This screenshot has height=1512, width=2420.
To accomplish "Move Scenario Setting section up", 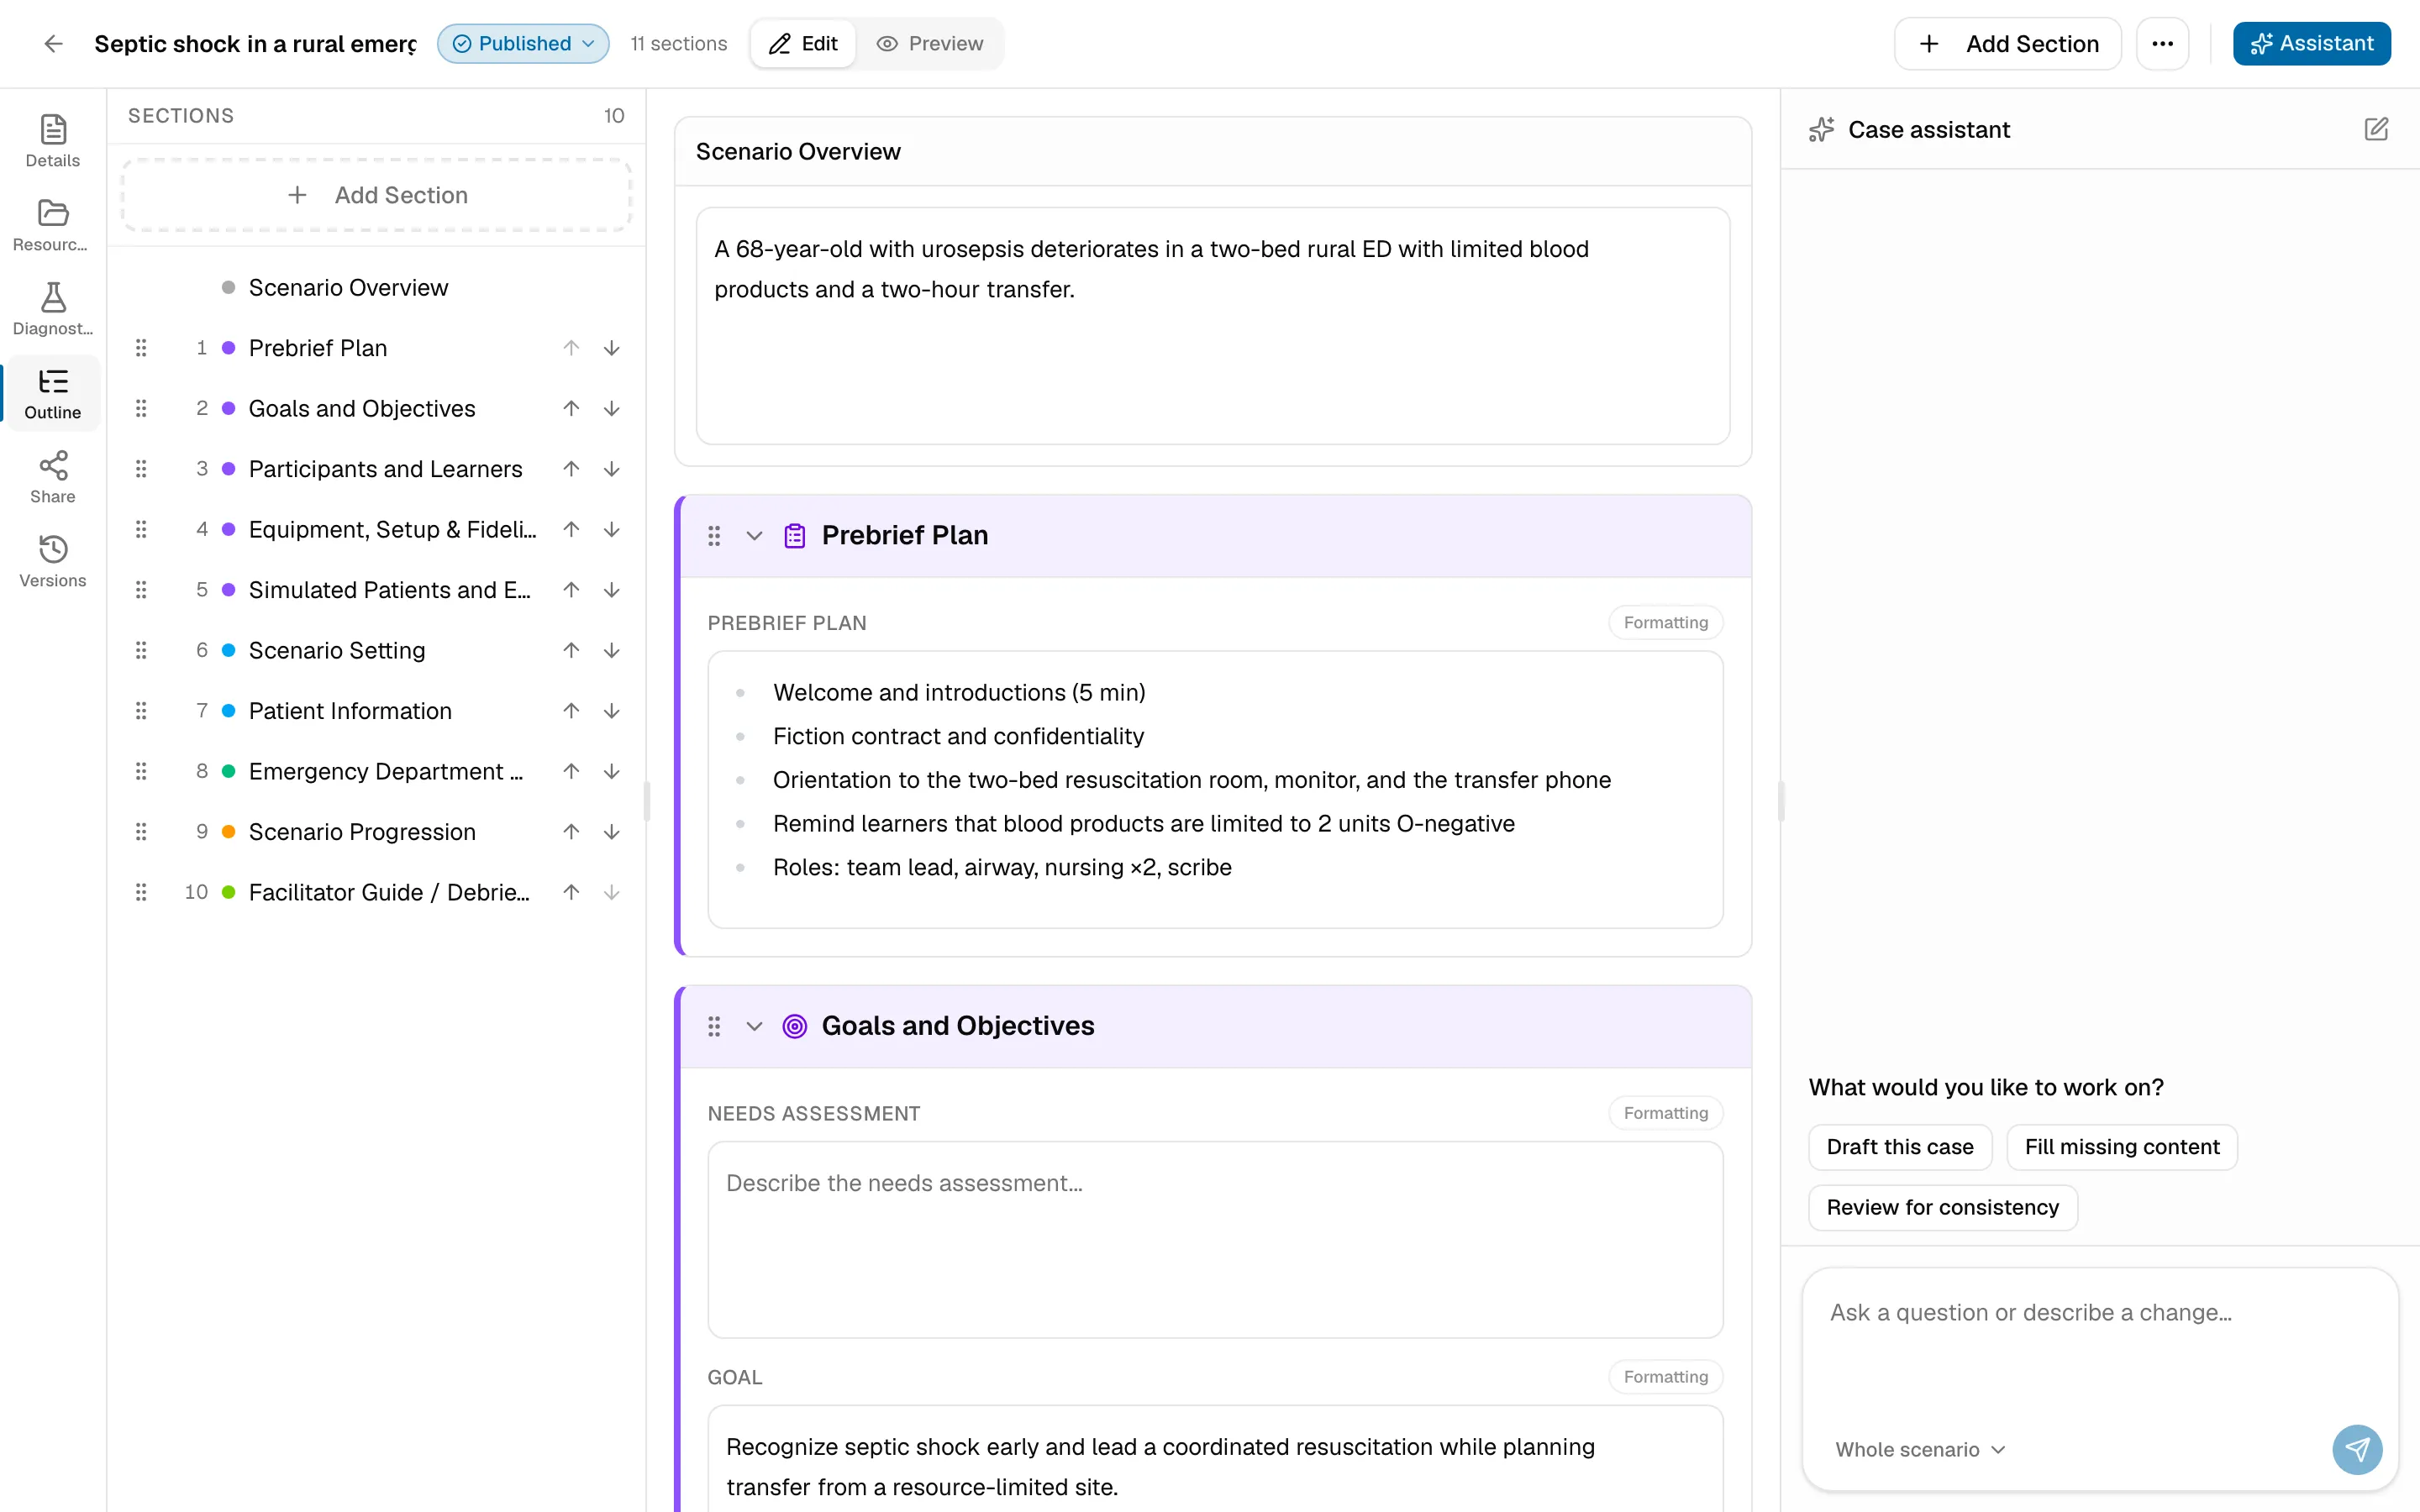I will tap(571, 650).
